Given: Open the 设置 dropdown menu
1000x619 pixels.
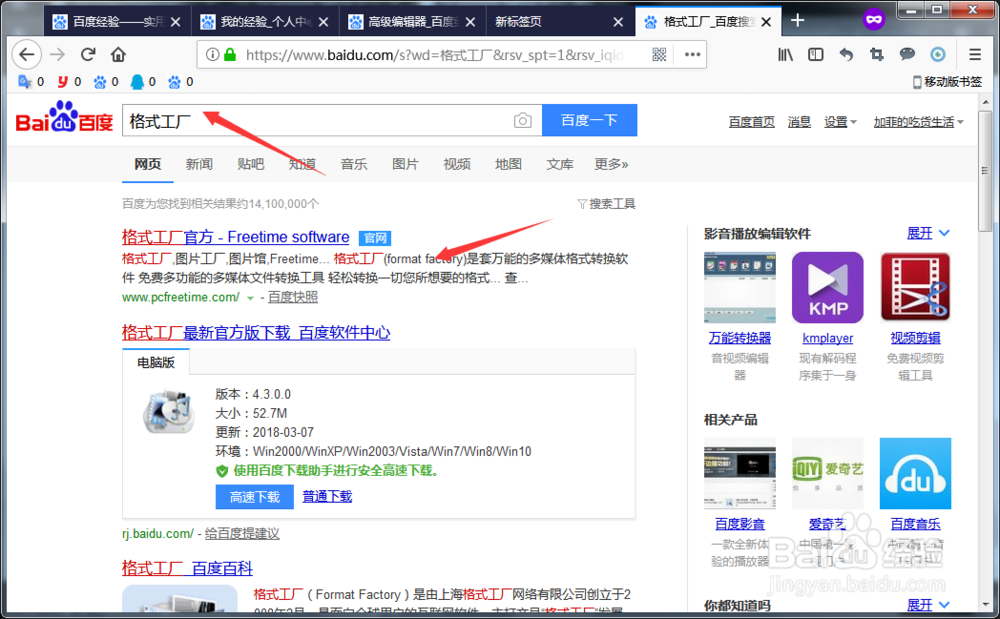Looking at the screenshot, I should [840, 122].
